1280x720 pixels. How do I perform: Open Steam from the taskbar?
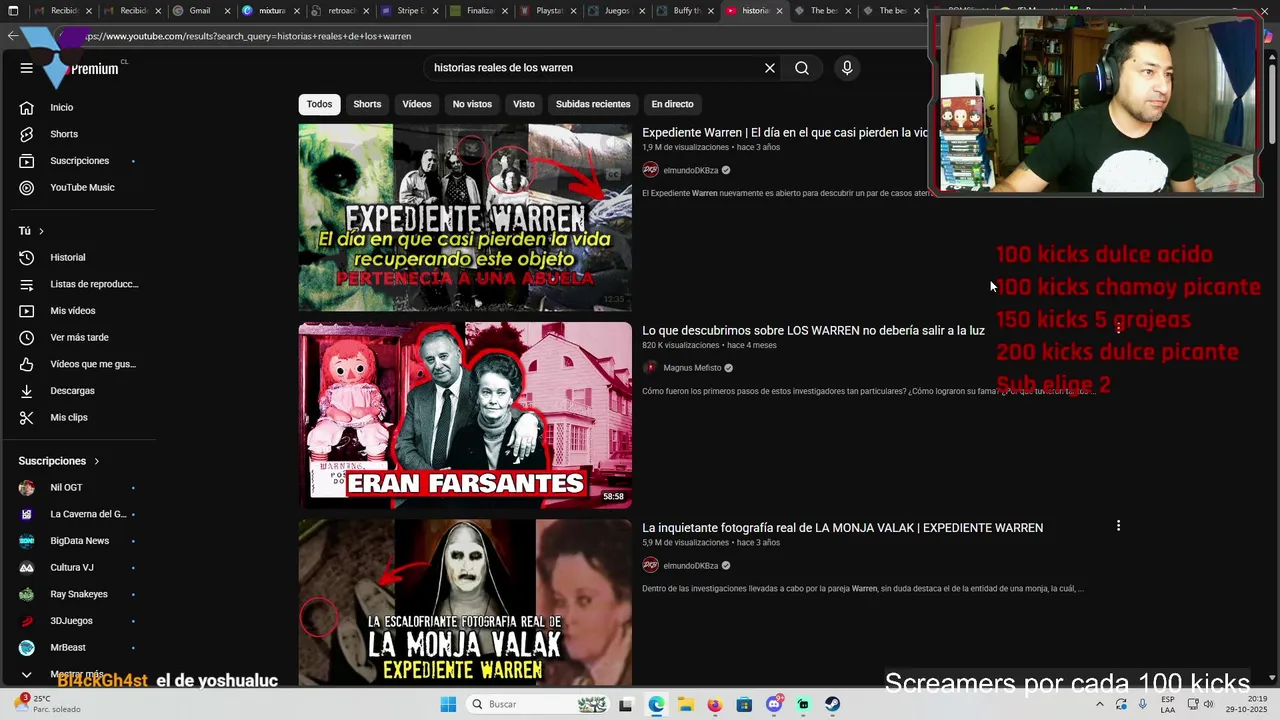(x=832, y=704)
